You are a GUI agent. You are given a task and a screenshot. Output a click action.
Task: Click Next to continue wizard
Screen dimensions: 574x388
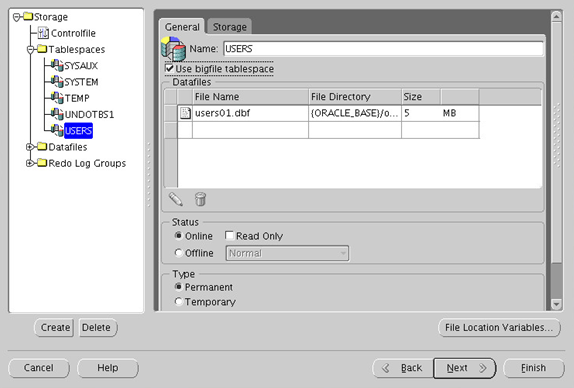465,368
